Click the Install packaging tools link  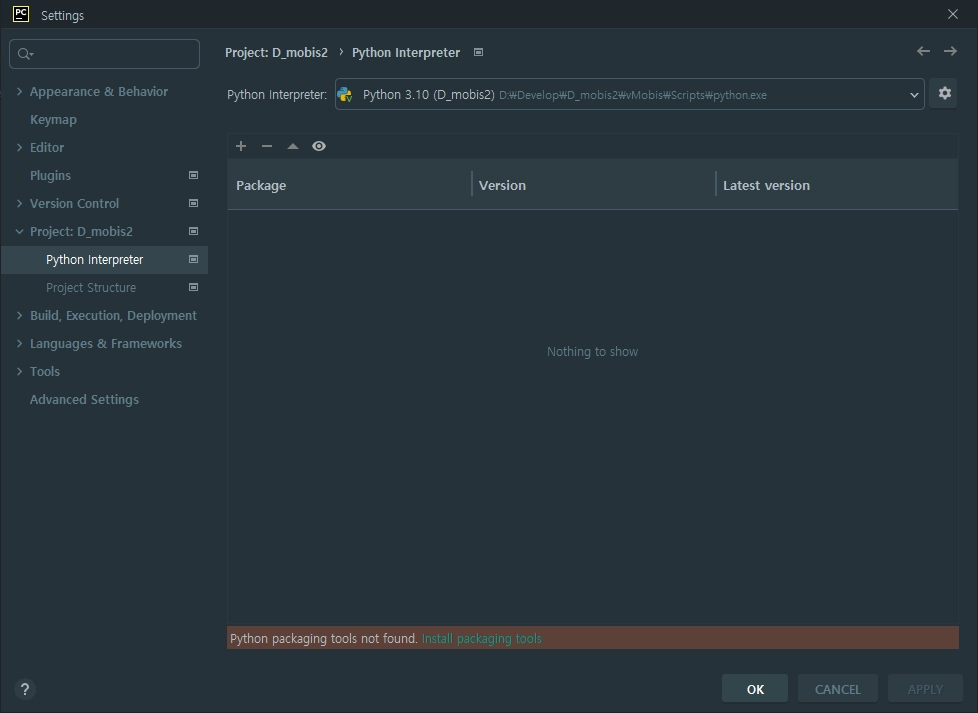pos(482,639)
